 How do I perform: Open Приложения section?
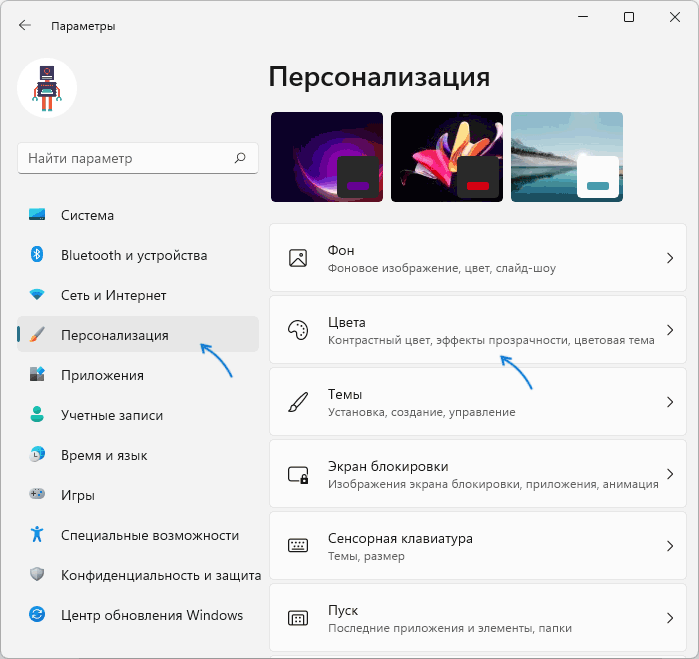138,375
